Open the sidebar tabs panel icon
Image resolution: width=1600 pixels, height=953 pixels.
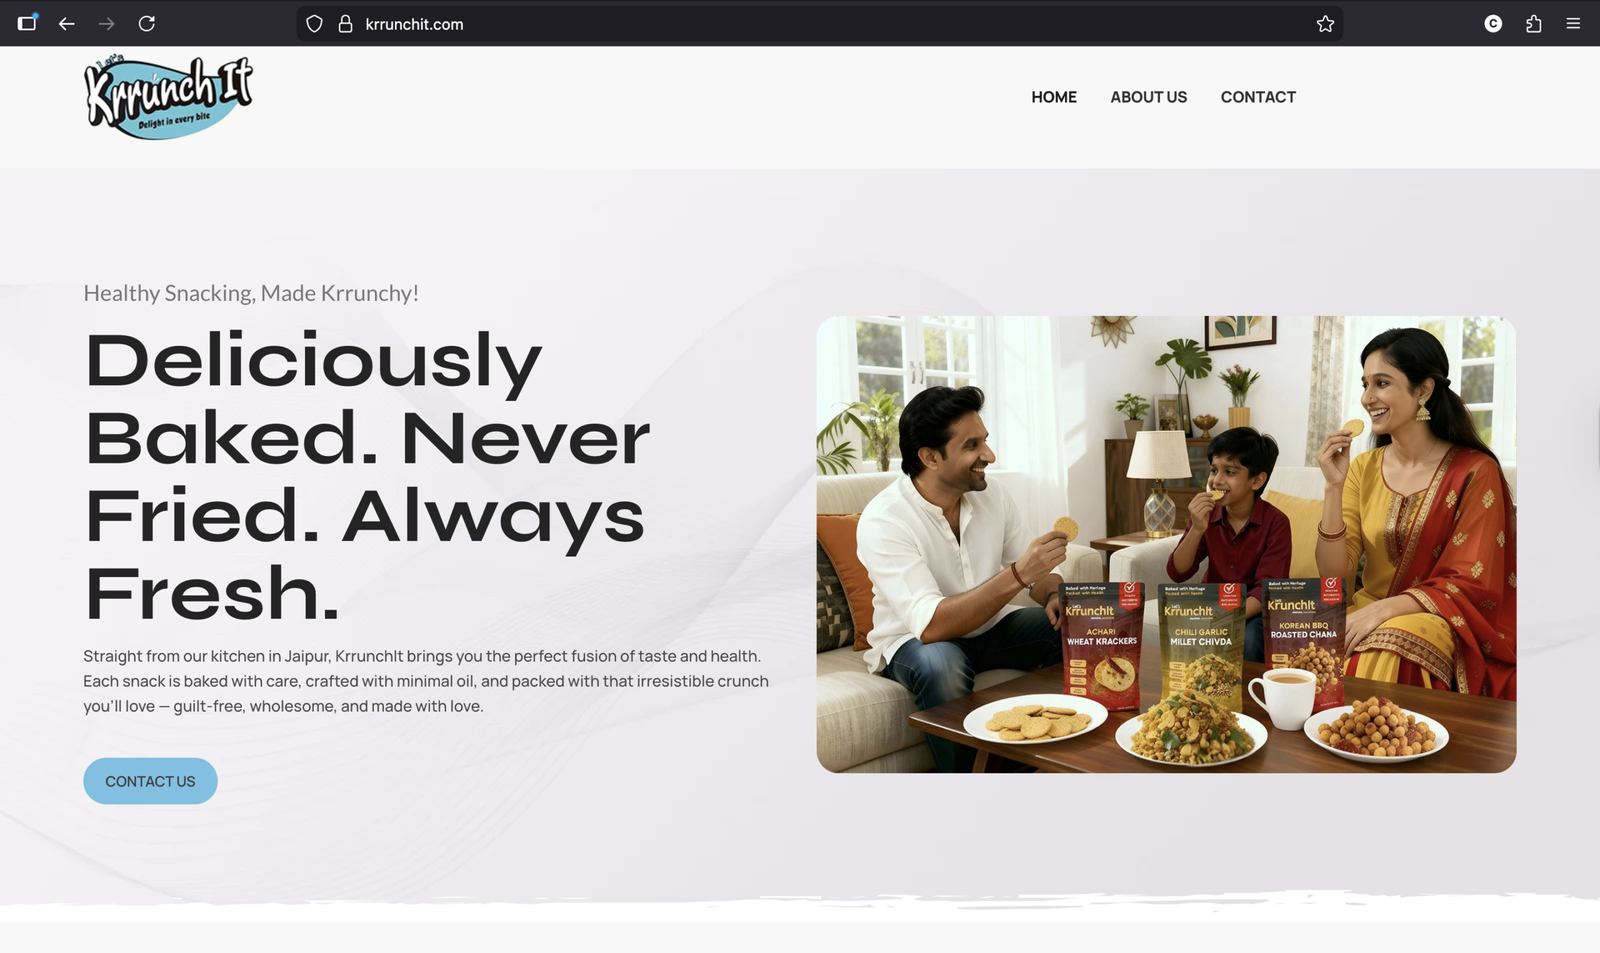click(x=27, y=22)
